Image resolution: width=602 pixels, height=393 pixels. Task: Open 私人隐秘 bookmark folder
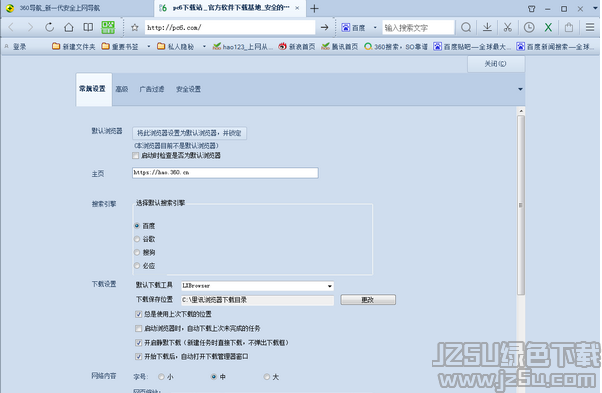pyautogui.click(x=175, y=46)
